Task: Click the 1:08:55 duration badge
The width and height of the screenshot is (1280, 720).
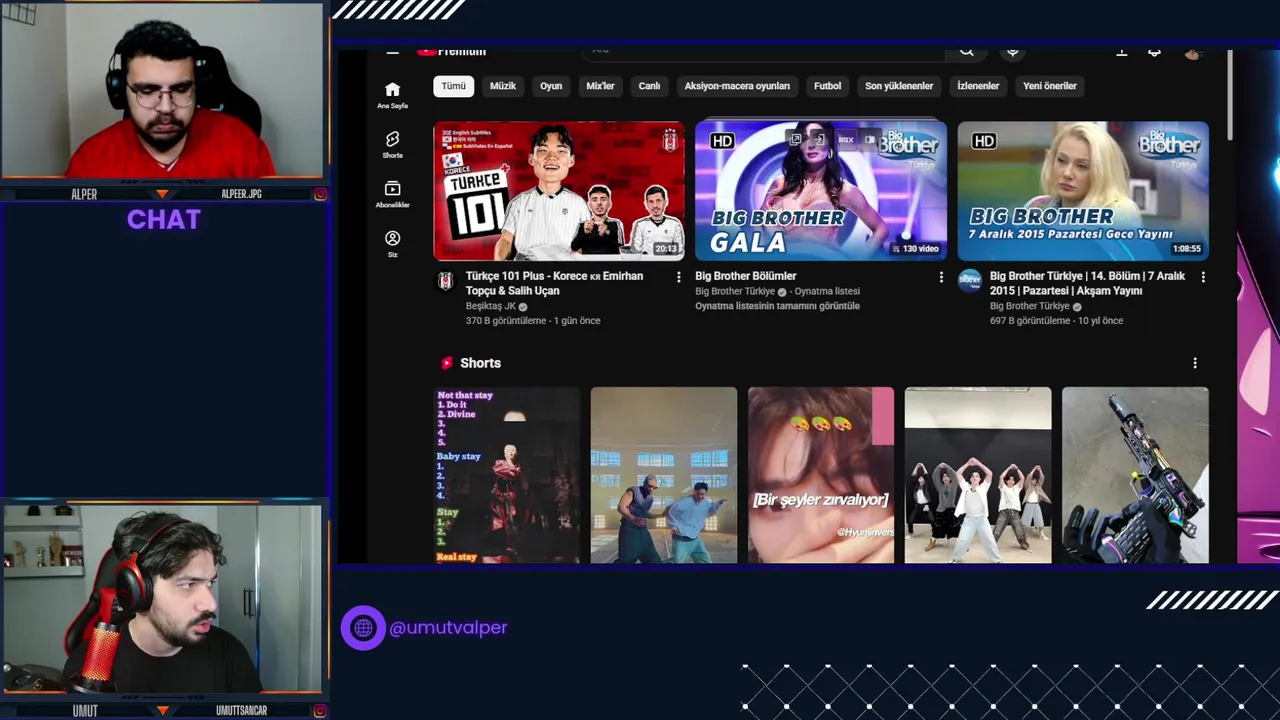Action: coord(1187,249)
